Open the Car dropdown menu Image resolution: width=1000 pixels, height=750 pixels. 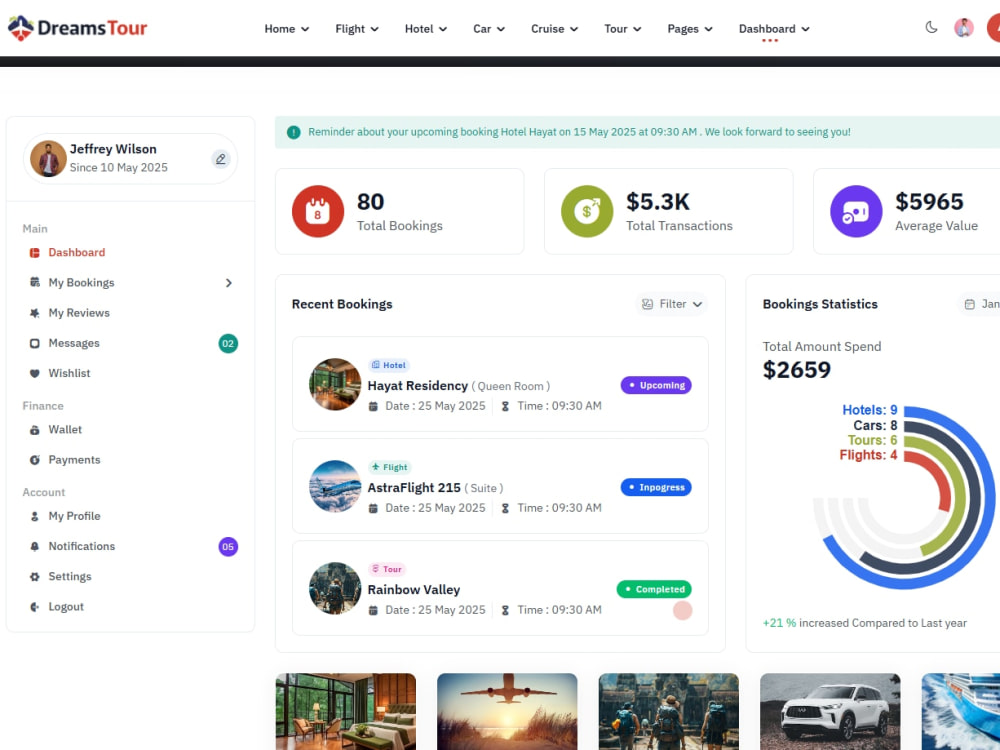[x=489, y=29]
